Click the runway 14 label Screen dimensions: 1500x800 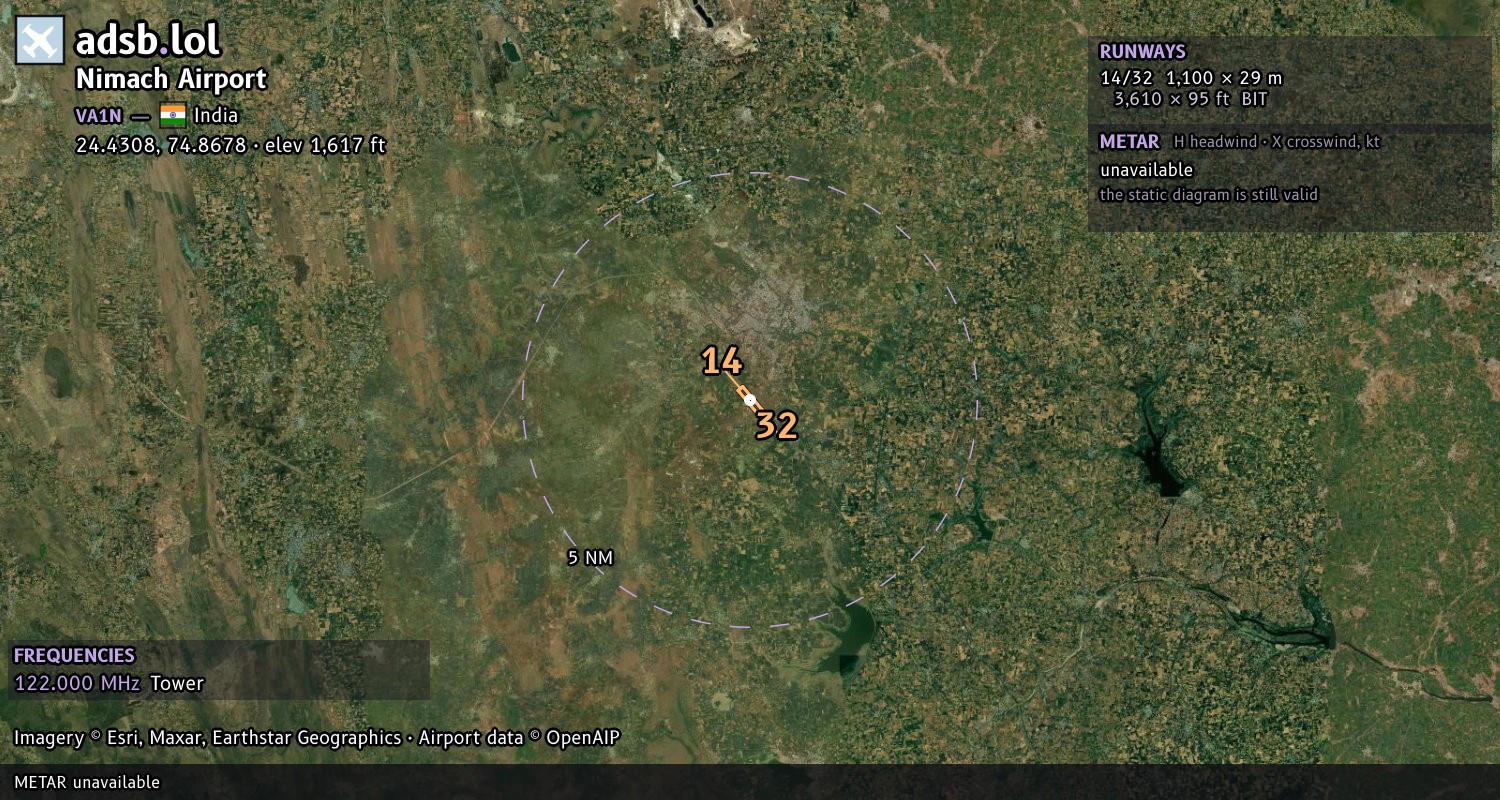point(721,362)
